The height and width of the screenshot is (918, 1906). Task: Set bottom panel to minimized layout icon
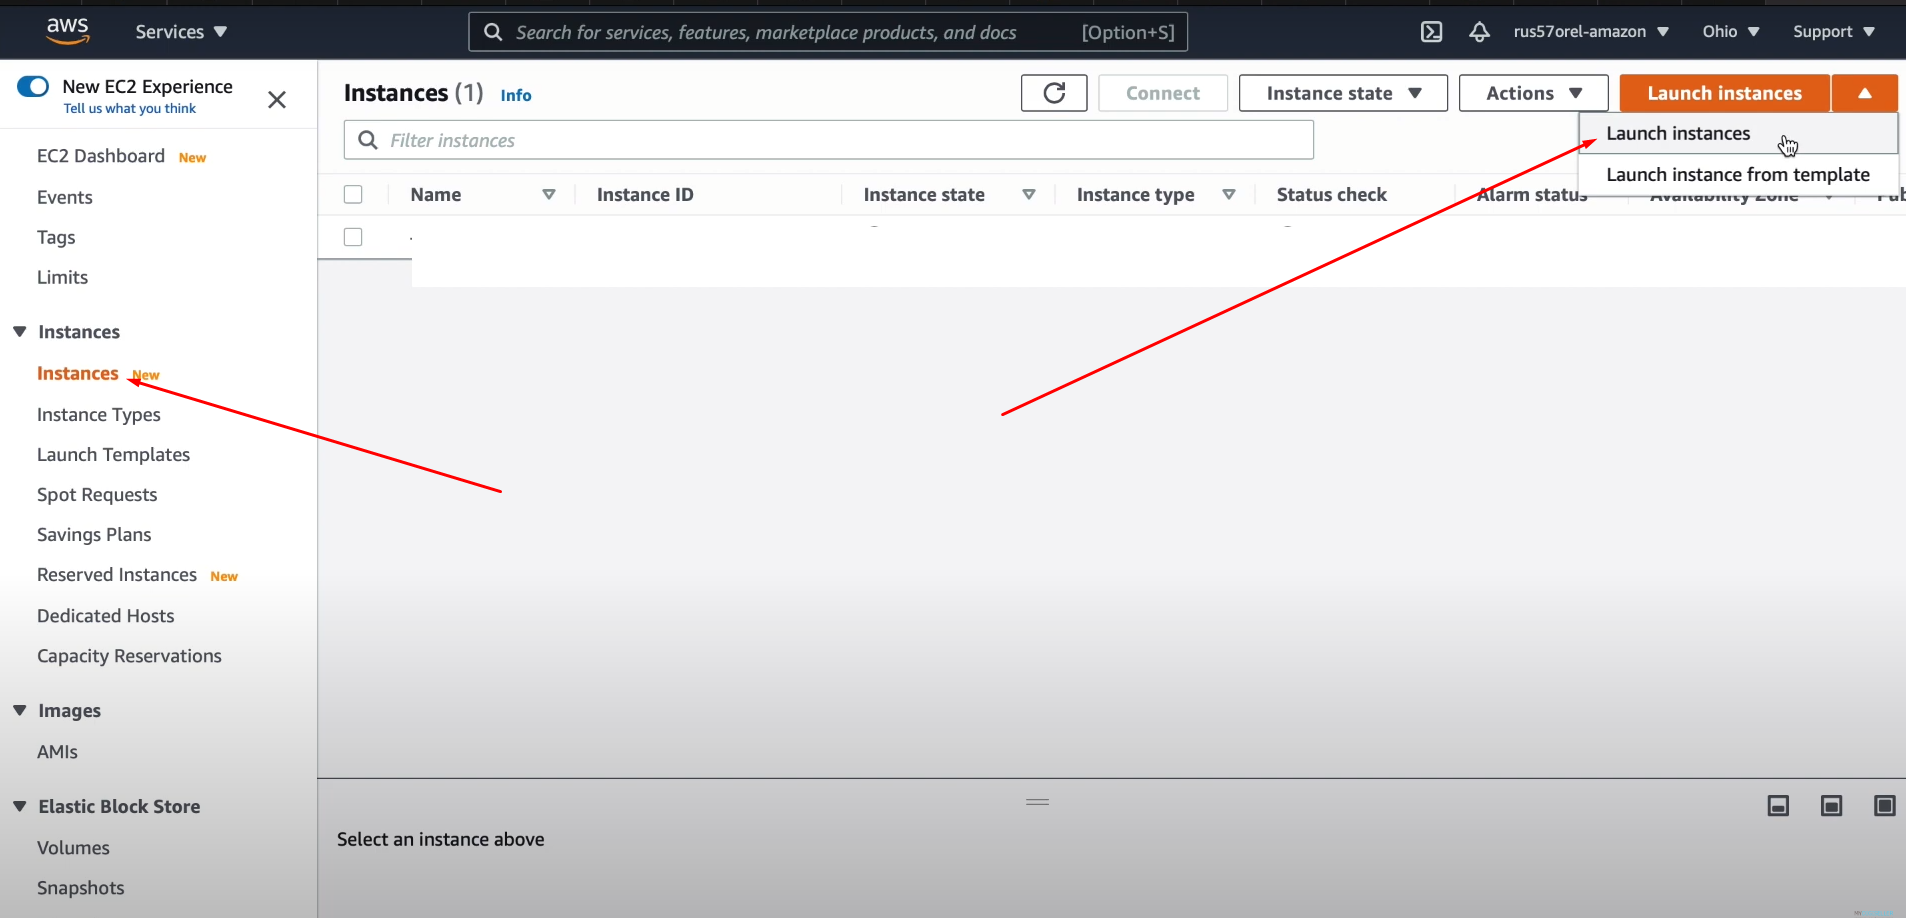1778,806
